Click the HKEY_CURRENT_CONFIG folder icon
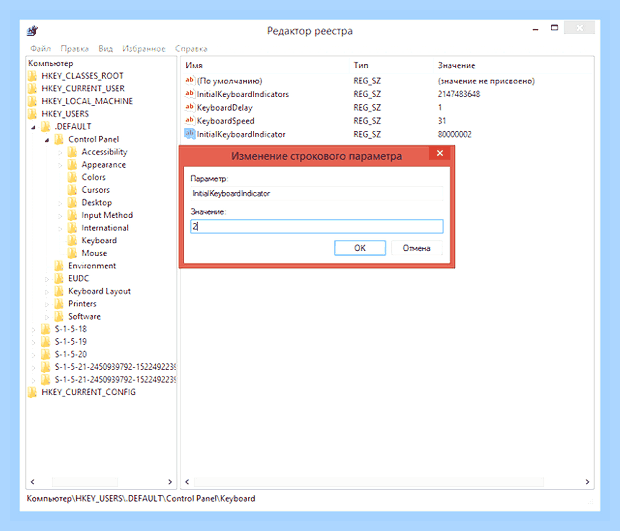The height and width of the screenshot is (531, 620). (32, 392)
